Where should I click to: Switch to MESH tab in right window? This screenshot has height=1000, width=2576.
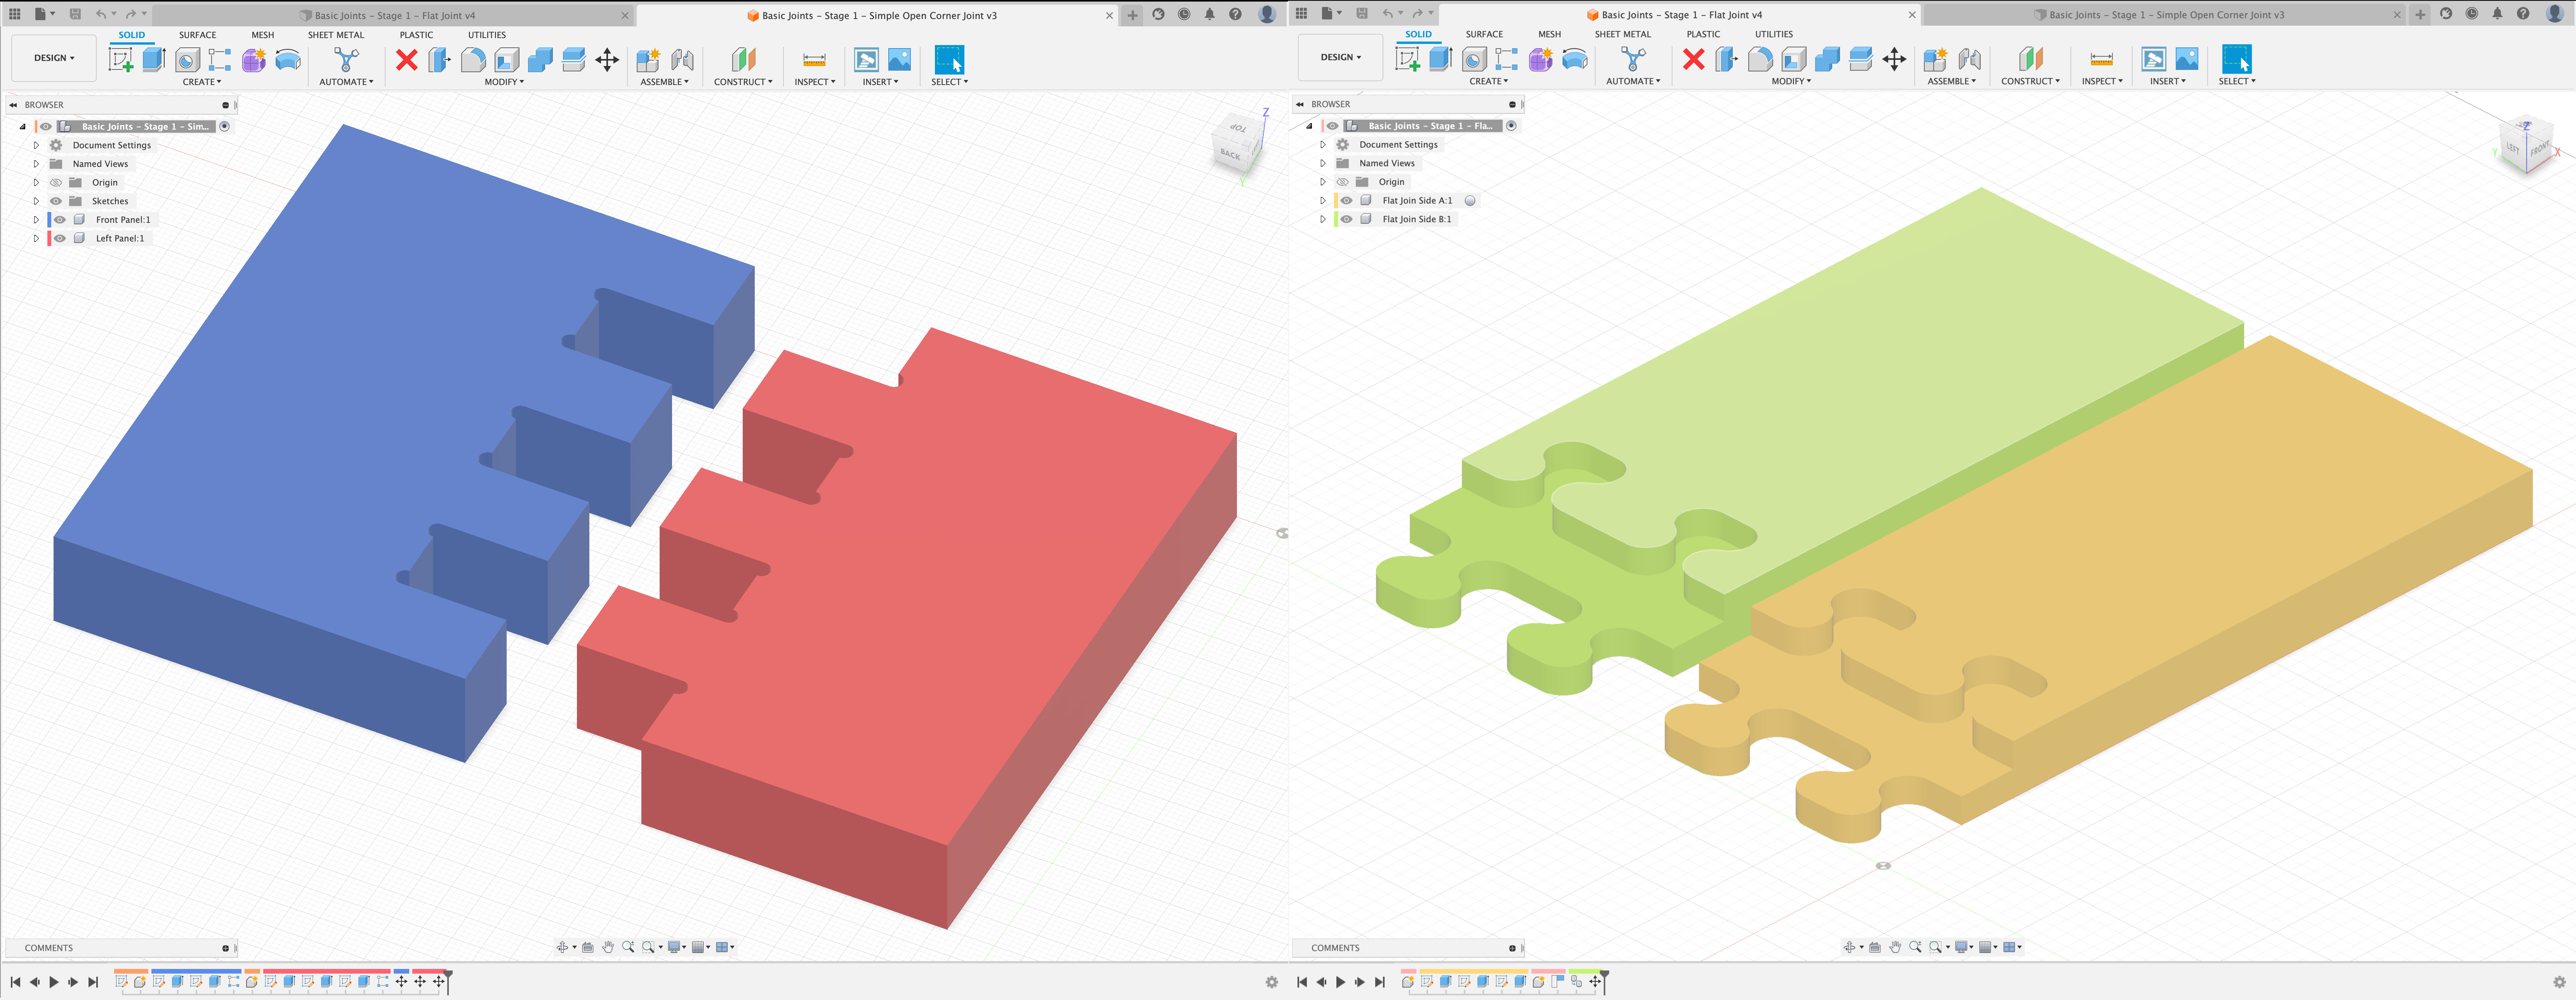pos(1549,34)
